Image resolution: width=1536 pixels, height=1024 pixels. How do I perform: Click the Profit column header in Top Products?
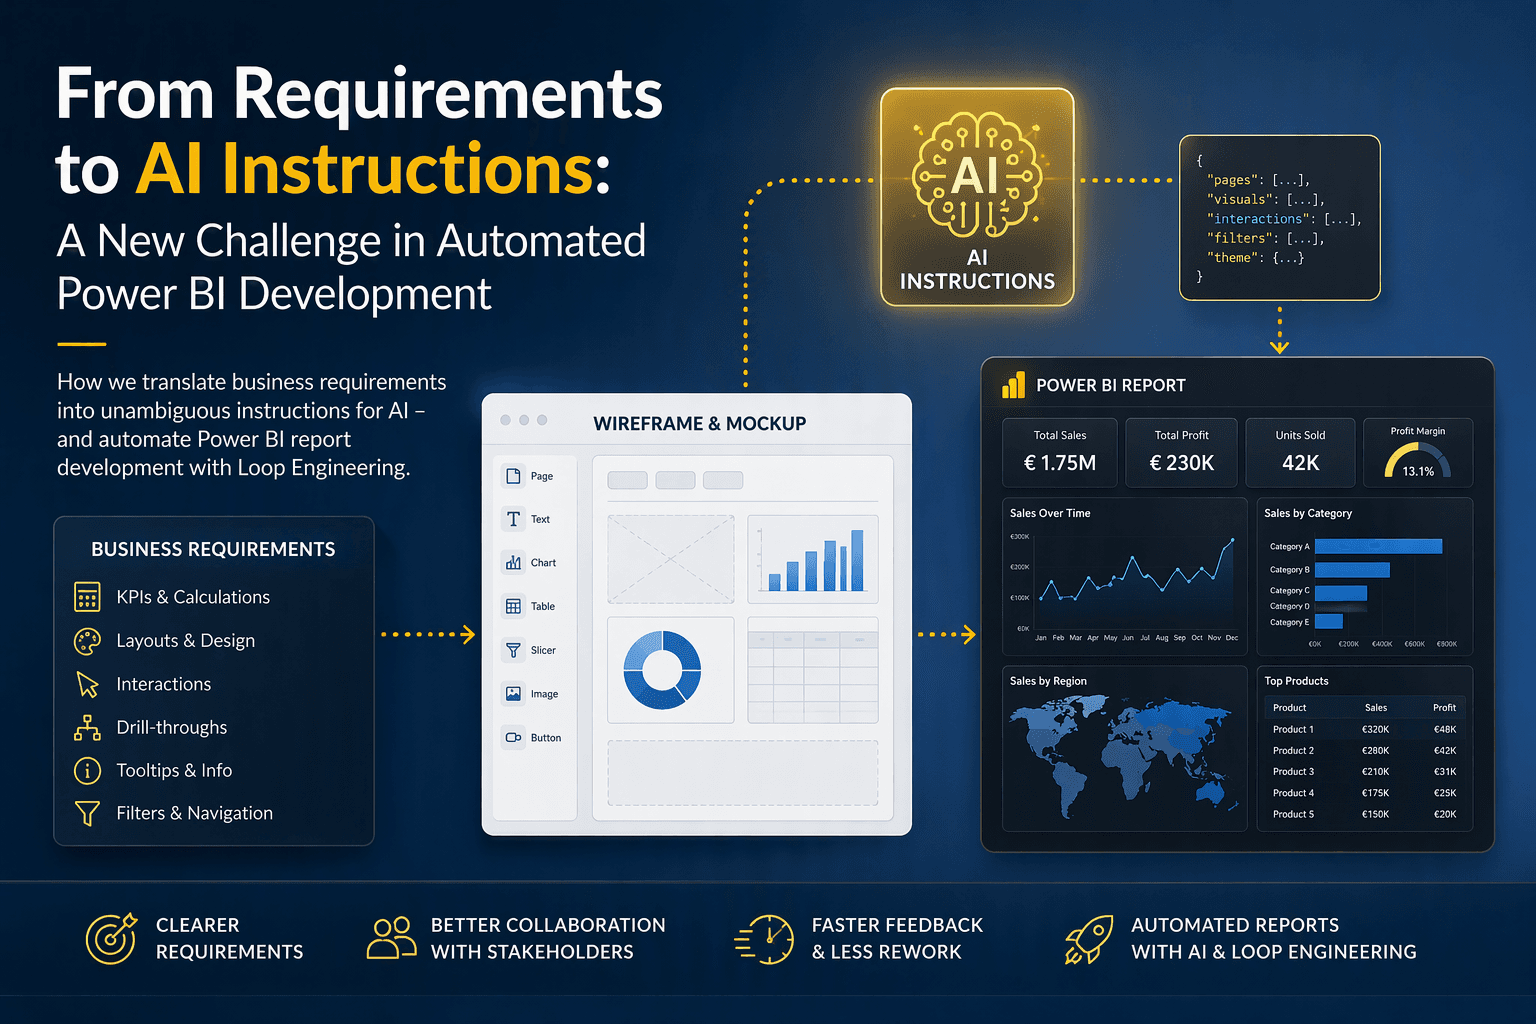pos(1445,708)
